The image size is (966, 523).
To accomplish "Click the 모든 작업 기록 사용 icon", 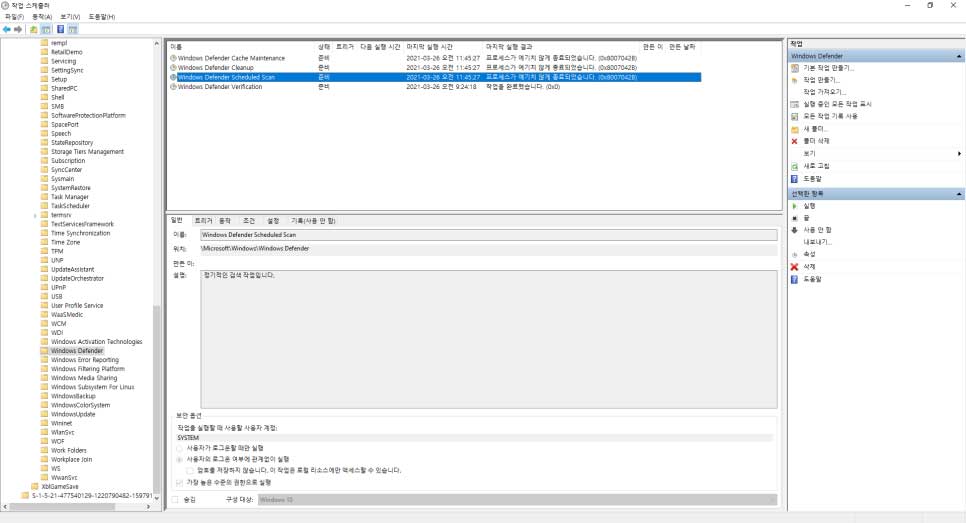I will pos(795,116).
